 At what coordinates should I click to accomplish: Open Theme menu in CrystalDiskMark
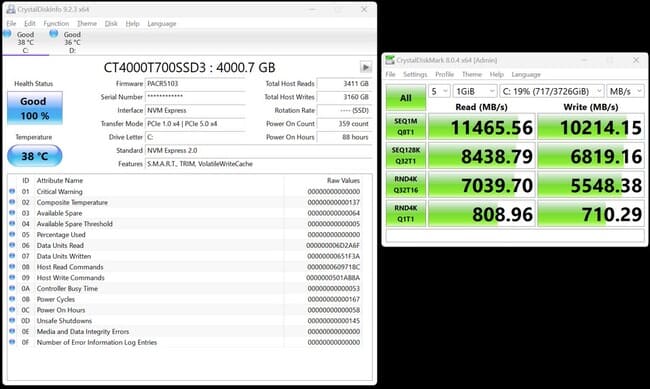pyautogui.click(x=472, y=74)
